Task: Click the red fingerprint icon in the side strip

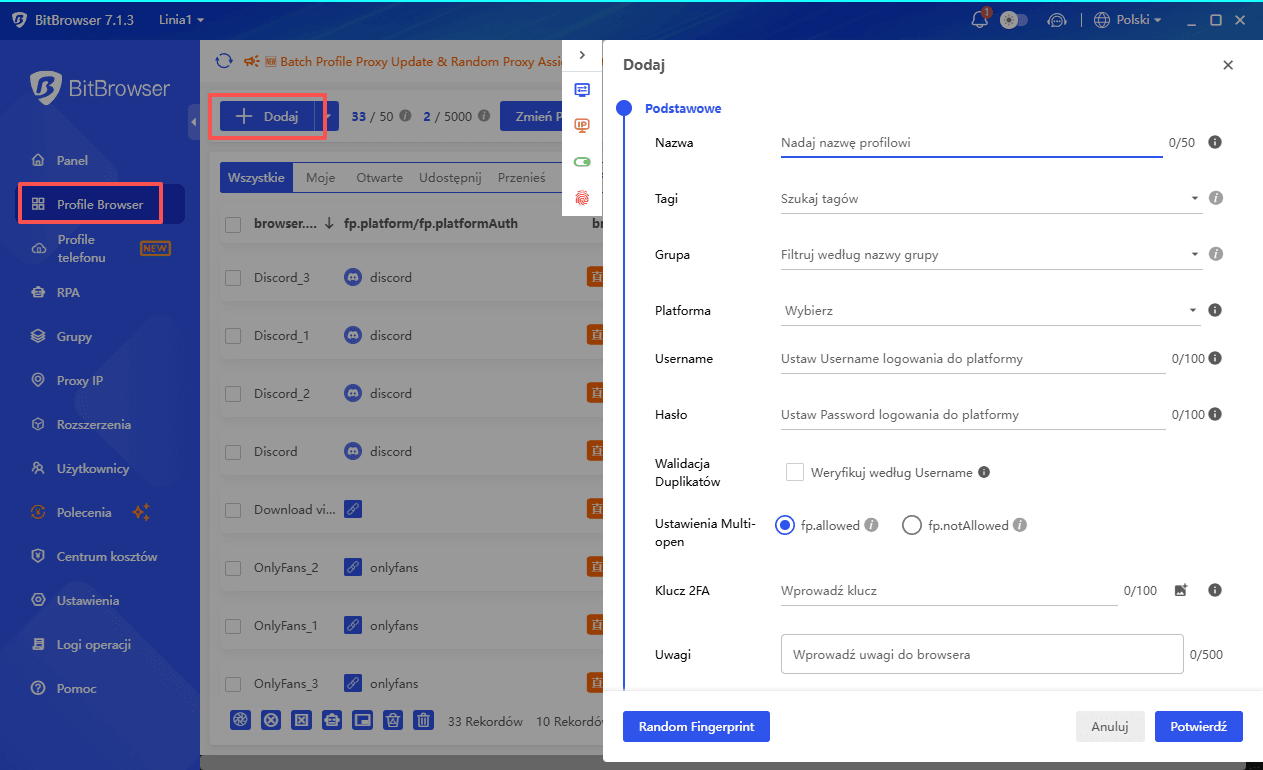Action: click(x=582, y=198)
